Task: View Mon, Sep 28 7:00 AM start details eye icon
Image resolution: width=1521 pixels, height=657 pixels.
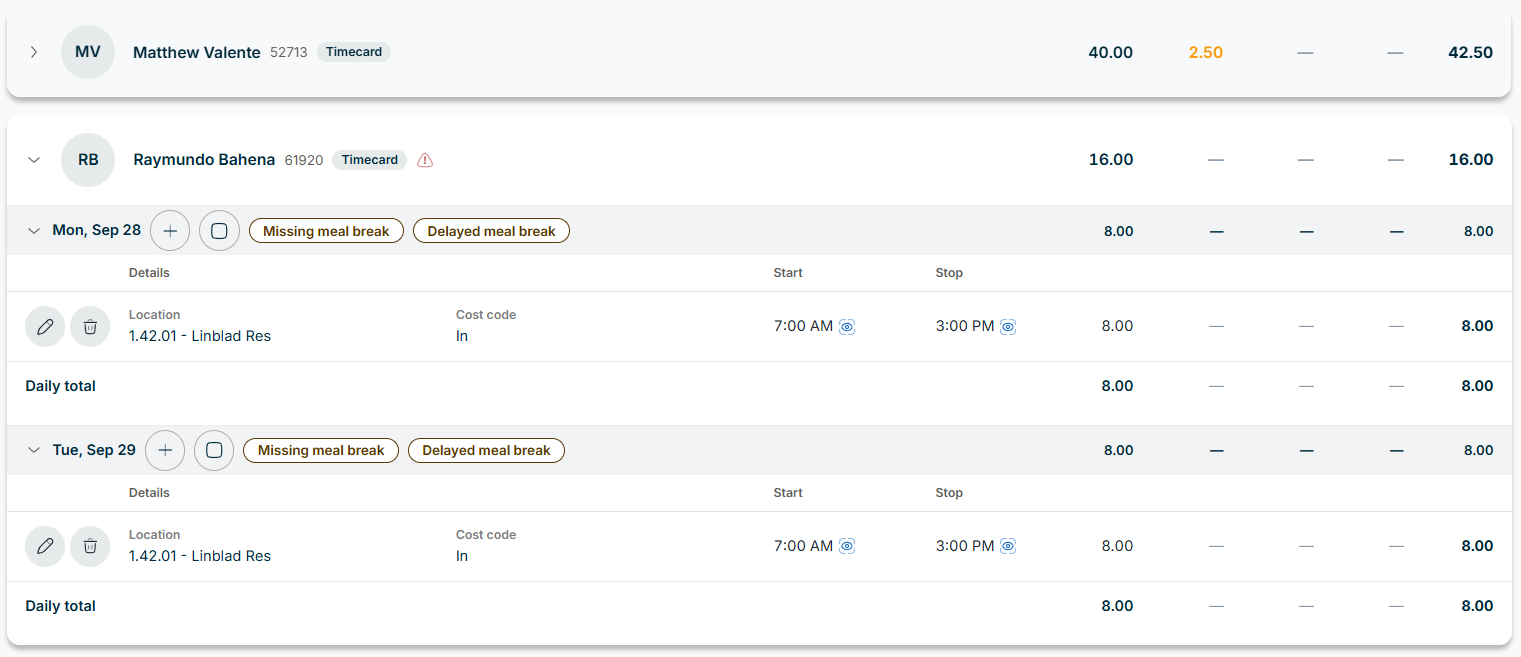Action: (847, 327)
